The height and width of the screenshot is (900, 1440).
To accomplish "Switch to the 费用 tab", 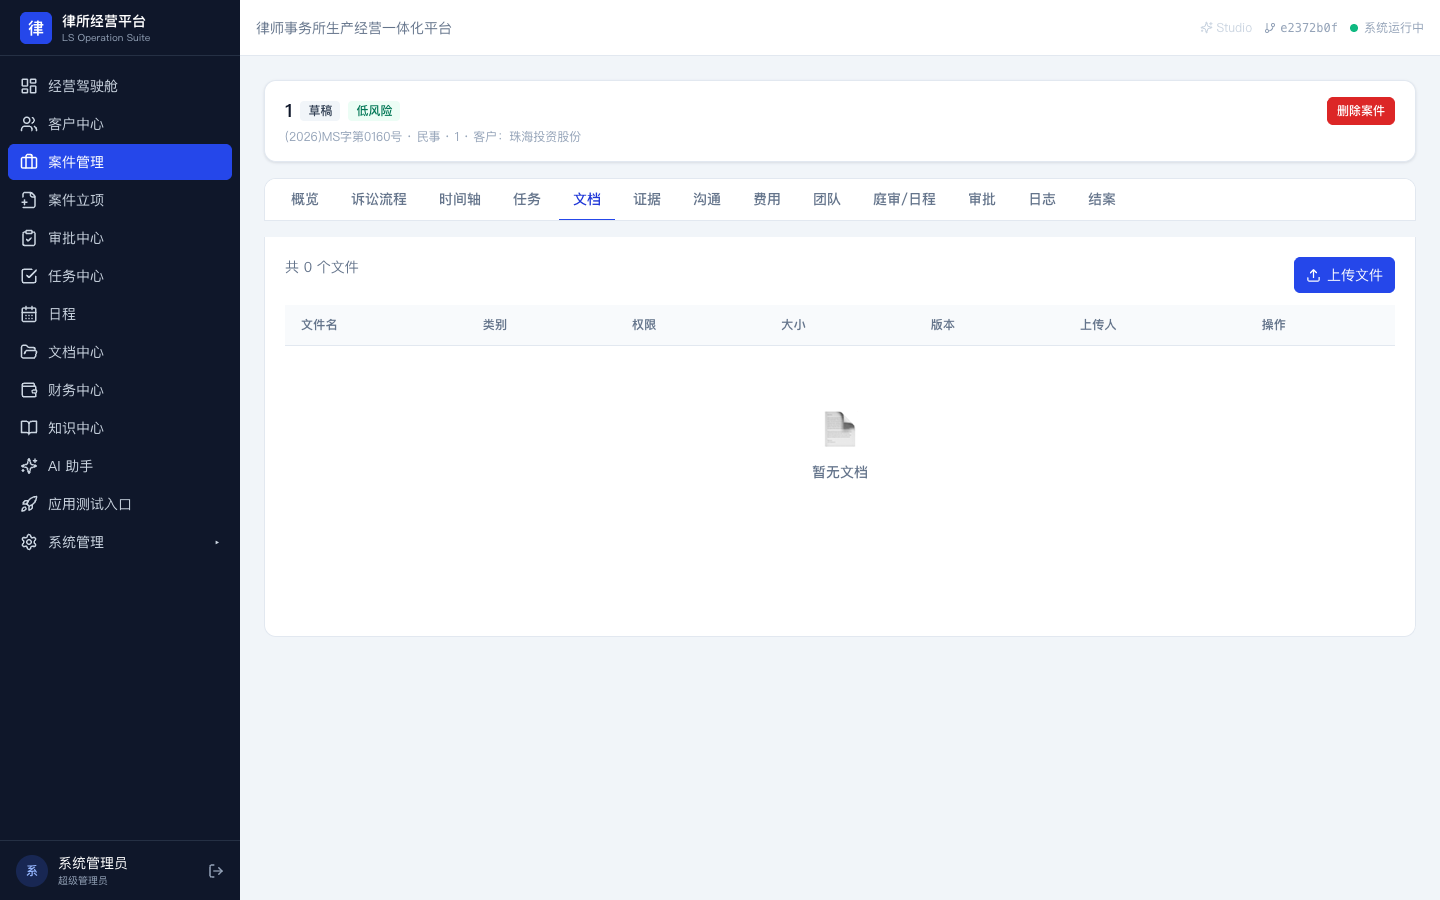I will tap(767, 200).
